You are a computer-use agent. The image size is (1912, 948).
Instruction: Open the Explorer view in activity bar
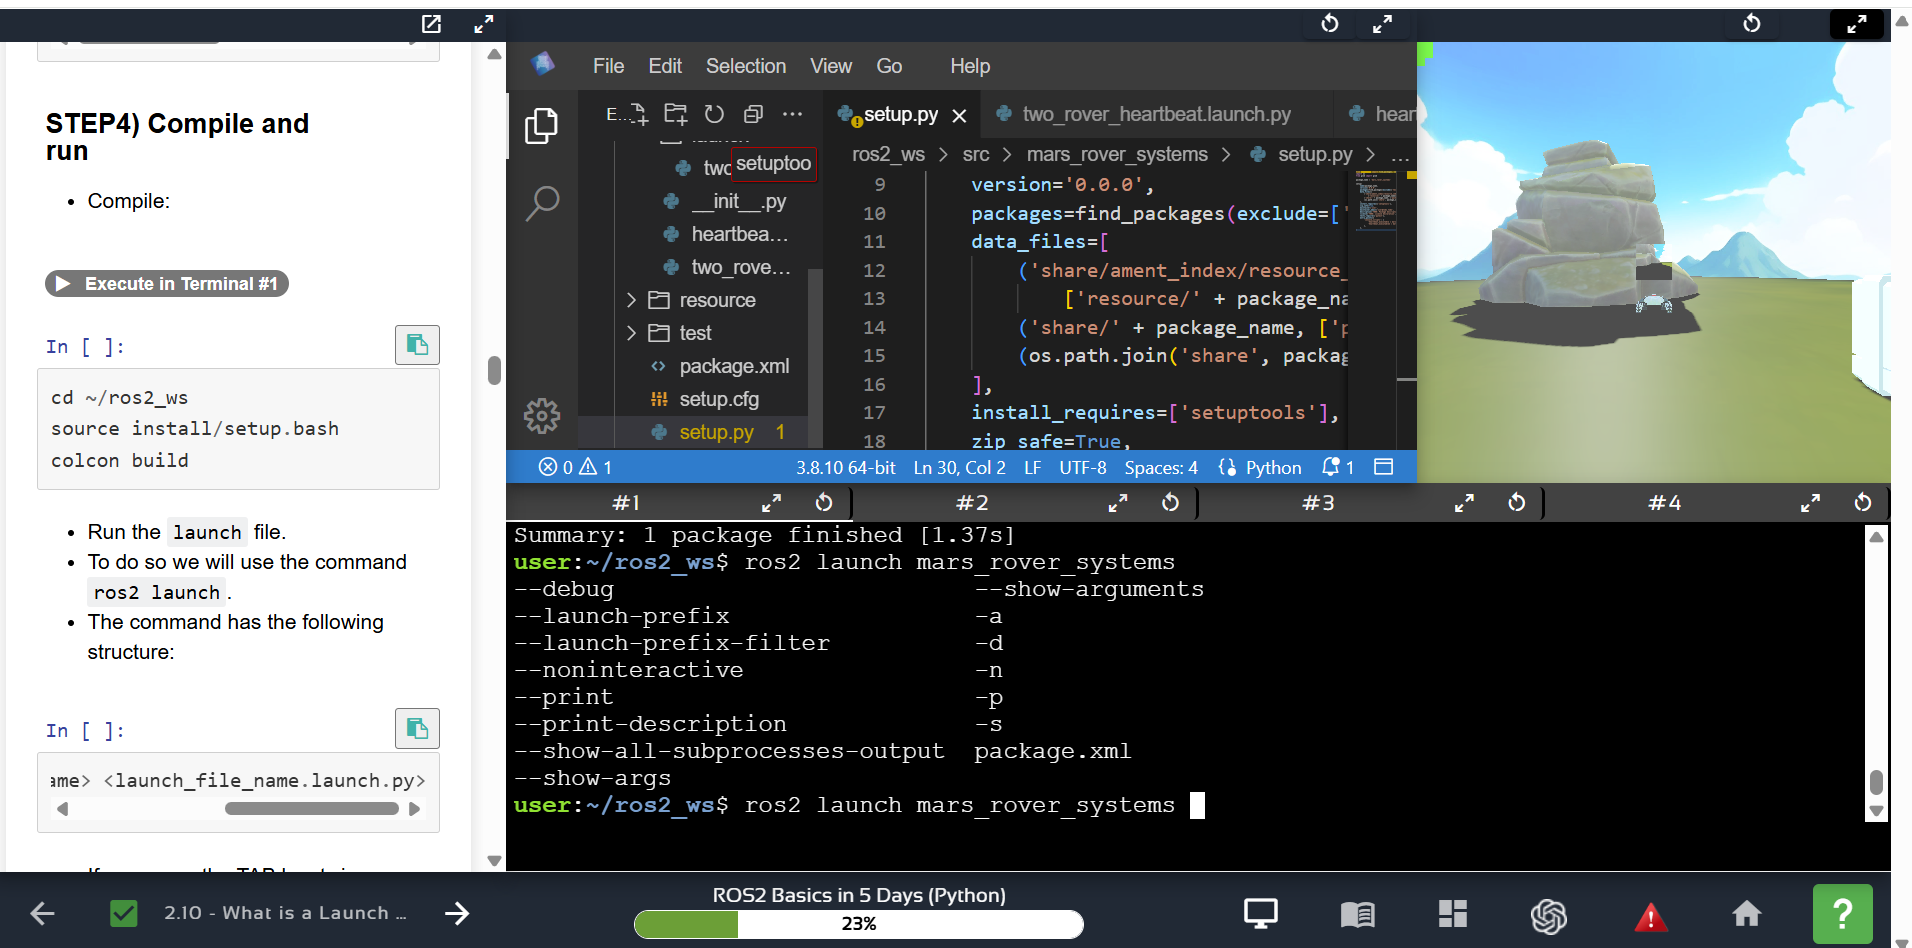(541, 126)
